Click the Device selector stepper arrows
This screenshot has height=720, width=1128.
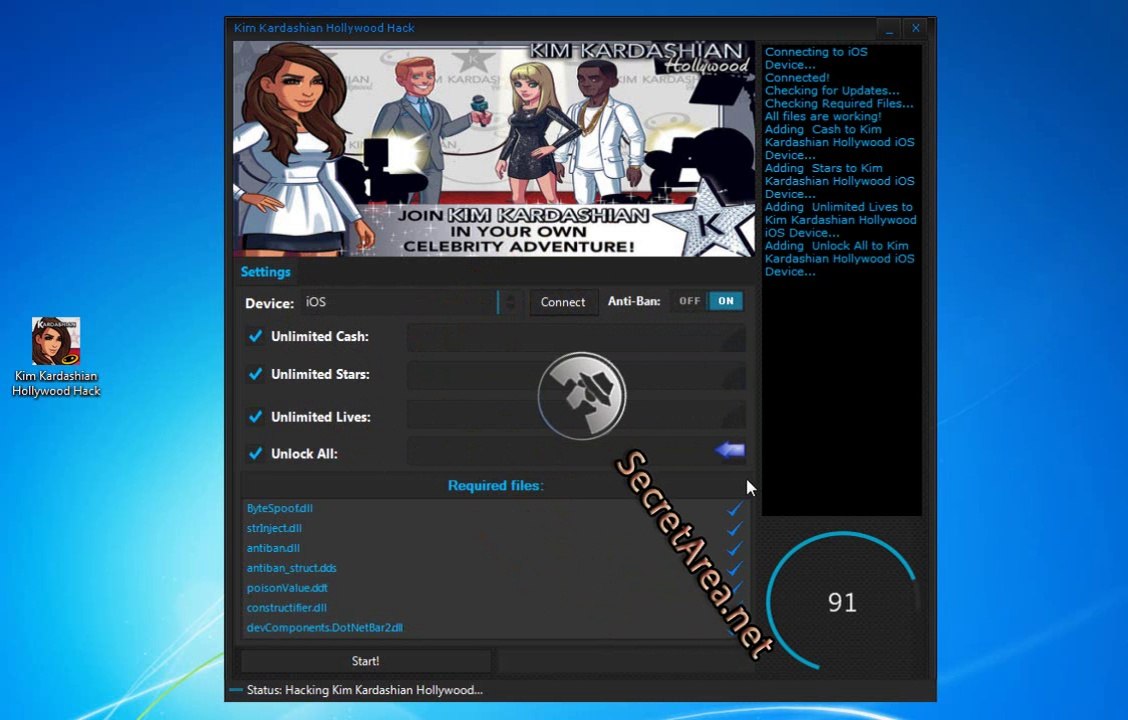tap(510, 302)
